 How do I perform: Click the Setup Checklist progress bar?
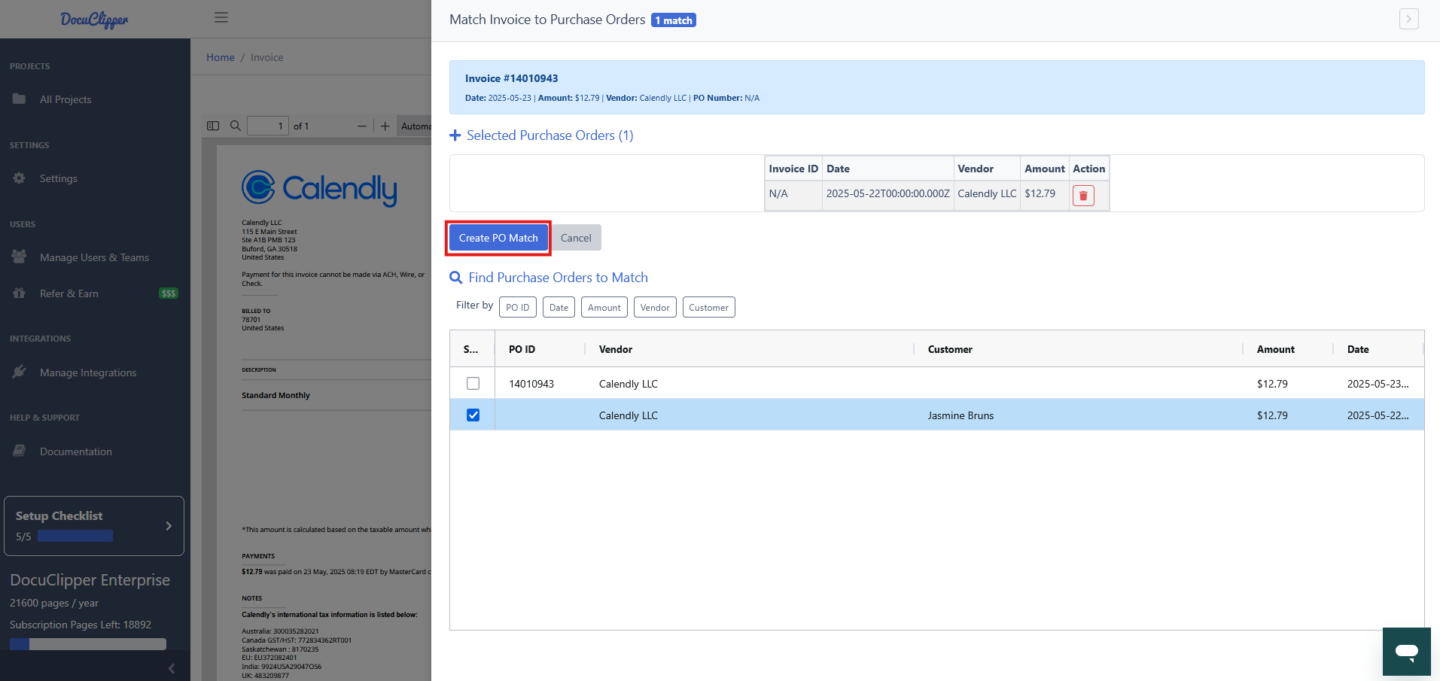tap(75, 536)
